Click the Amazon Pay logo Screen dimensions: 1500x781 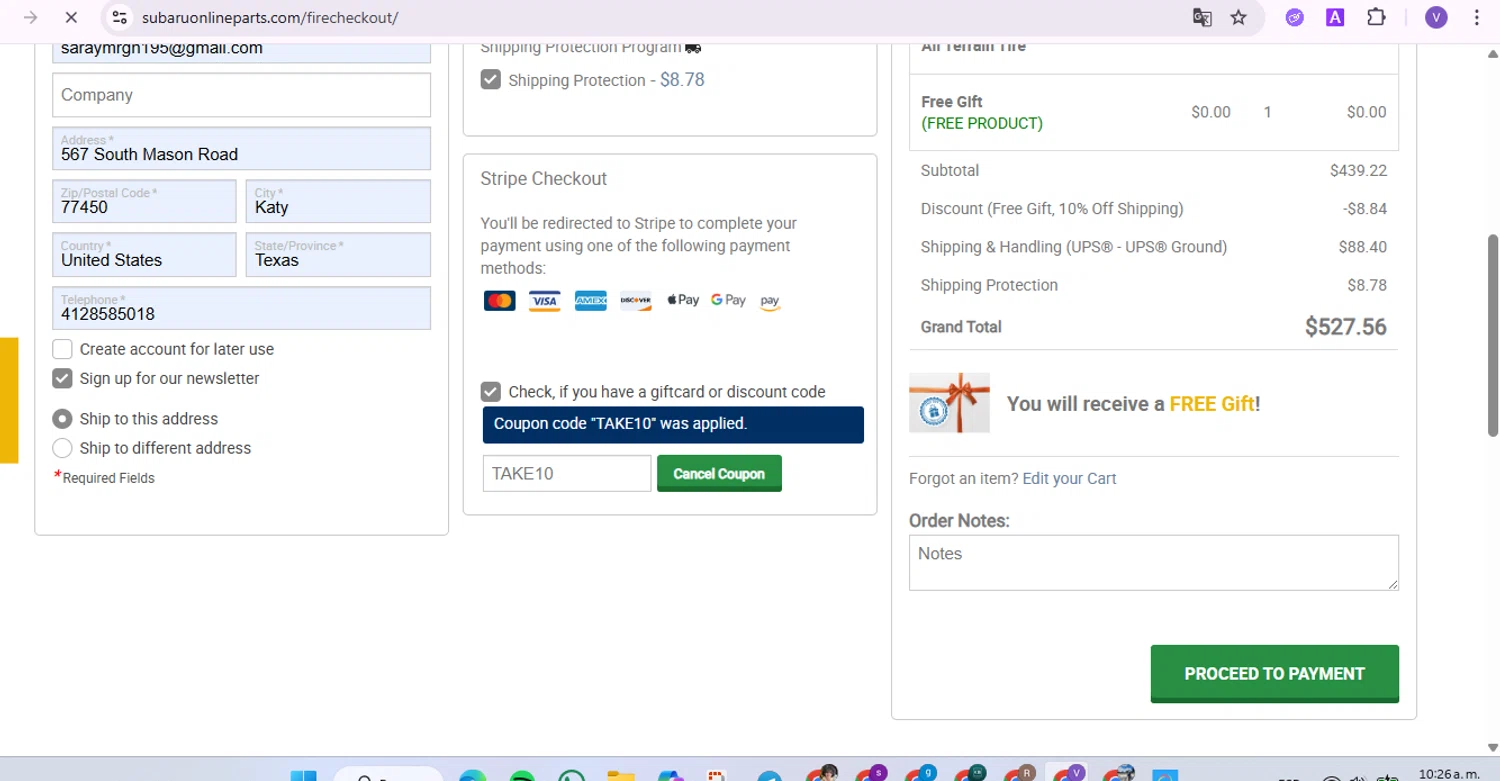(x=770, y=302)
